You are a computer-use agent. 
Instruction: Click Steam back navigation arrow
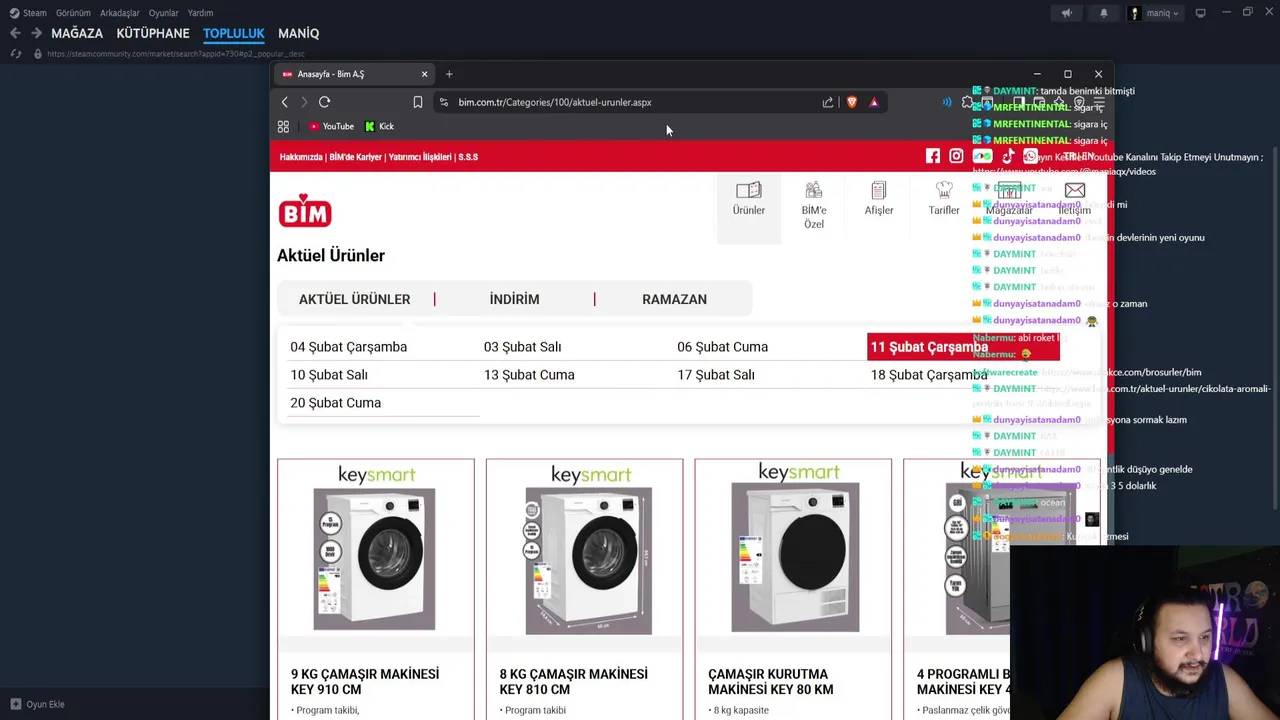(15, 33)
